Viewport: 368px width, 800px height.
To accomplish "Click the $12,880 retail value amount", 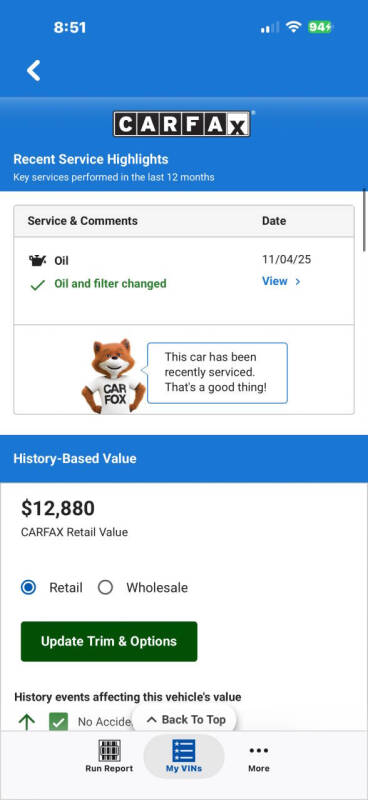I will coord(58,508).
